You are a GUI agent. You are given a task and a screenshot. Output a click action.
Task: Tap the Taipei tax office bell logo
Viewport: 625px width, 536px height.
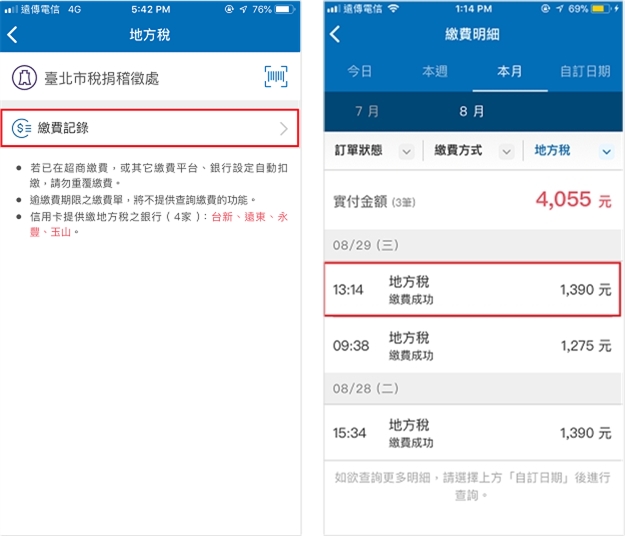(x=24, y=77)
